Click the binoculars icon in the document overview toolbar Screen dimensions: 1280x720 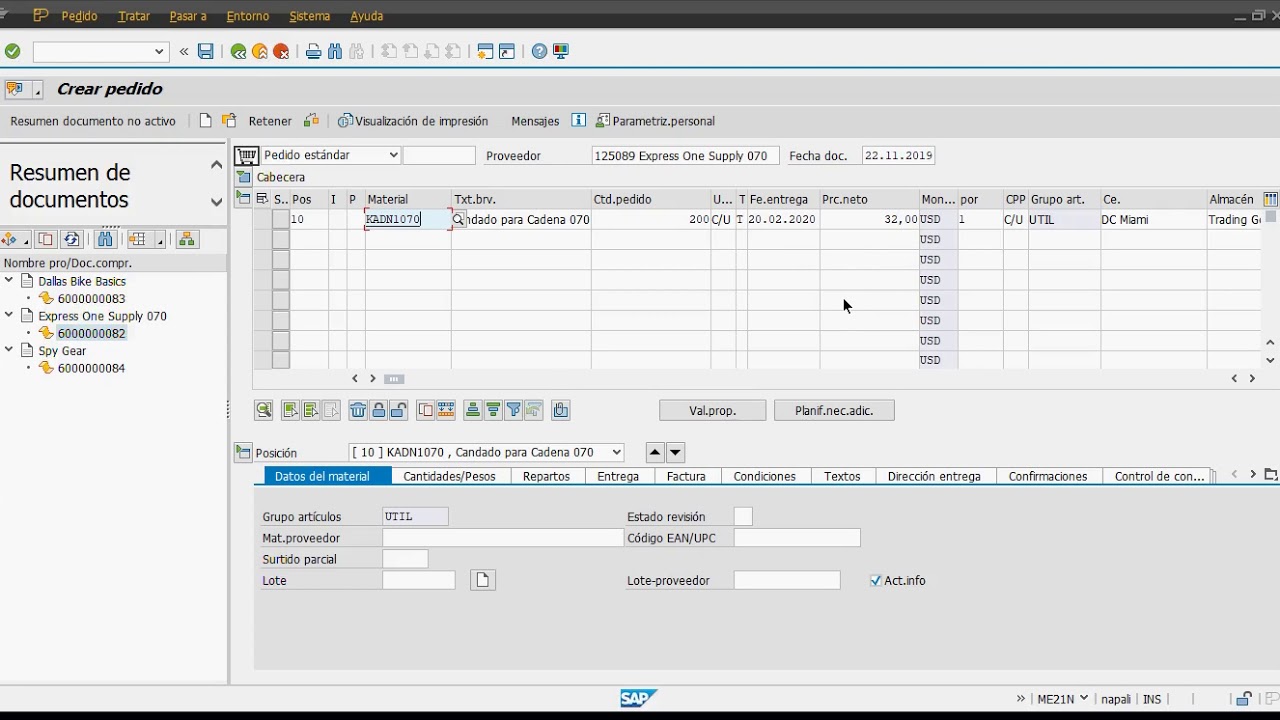tap(105, 239)
